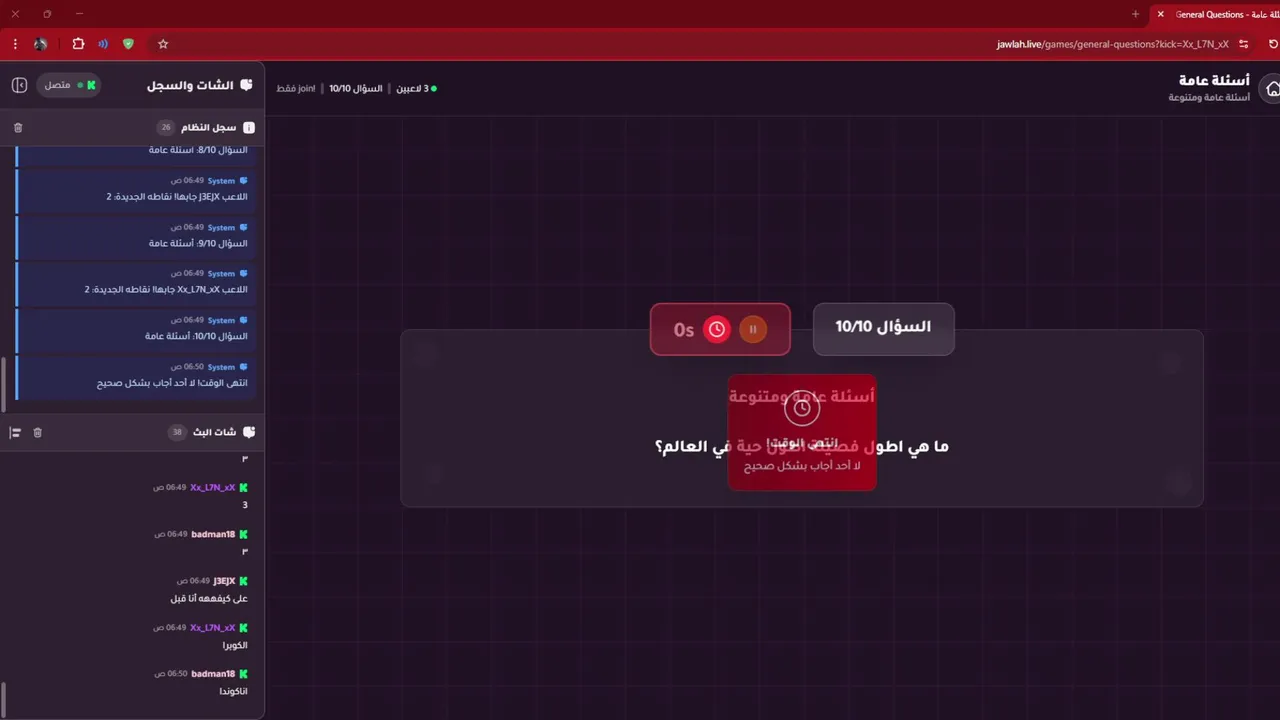The width and height of the screenshot is (1280, 720).
Task: Click the log entry السؤال 9/10: أسئلة عامة
Action: pyautogui.click(x=137, y=237)
